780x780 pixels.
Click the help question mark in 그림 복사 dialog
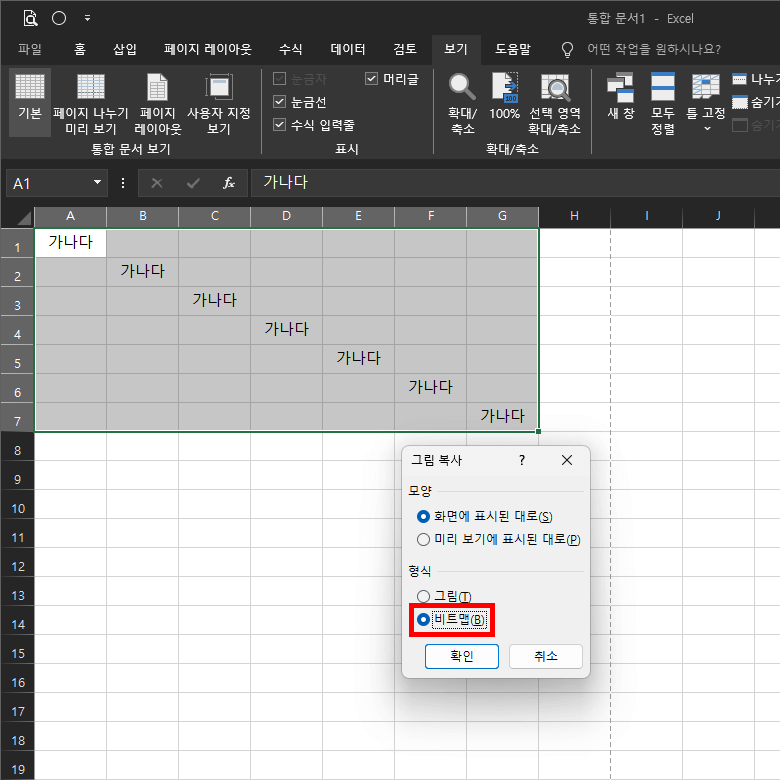click(x=522, y=460)
